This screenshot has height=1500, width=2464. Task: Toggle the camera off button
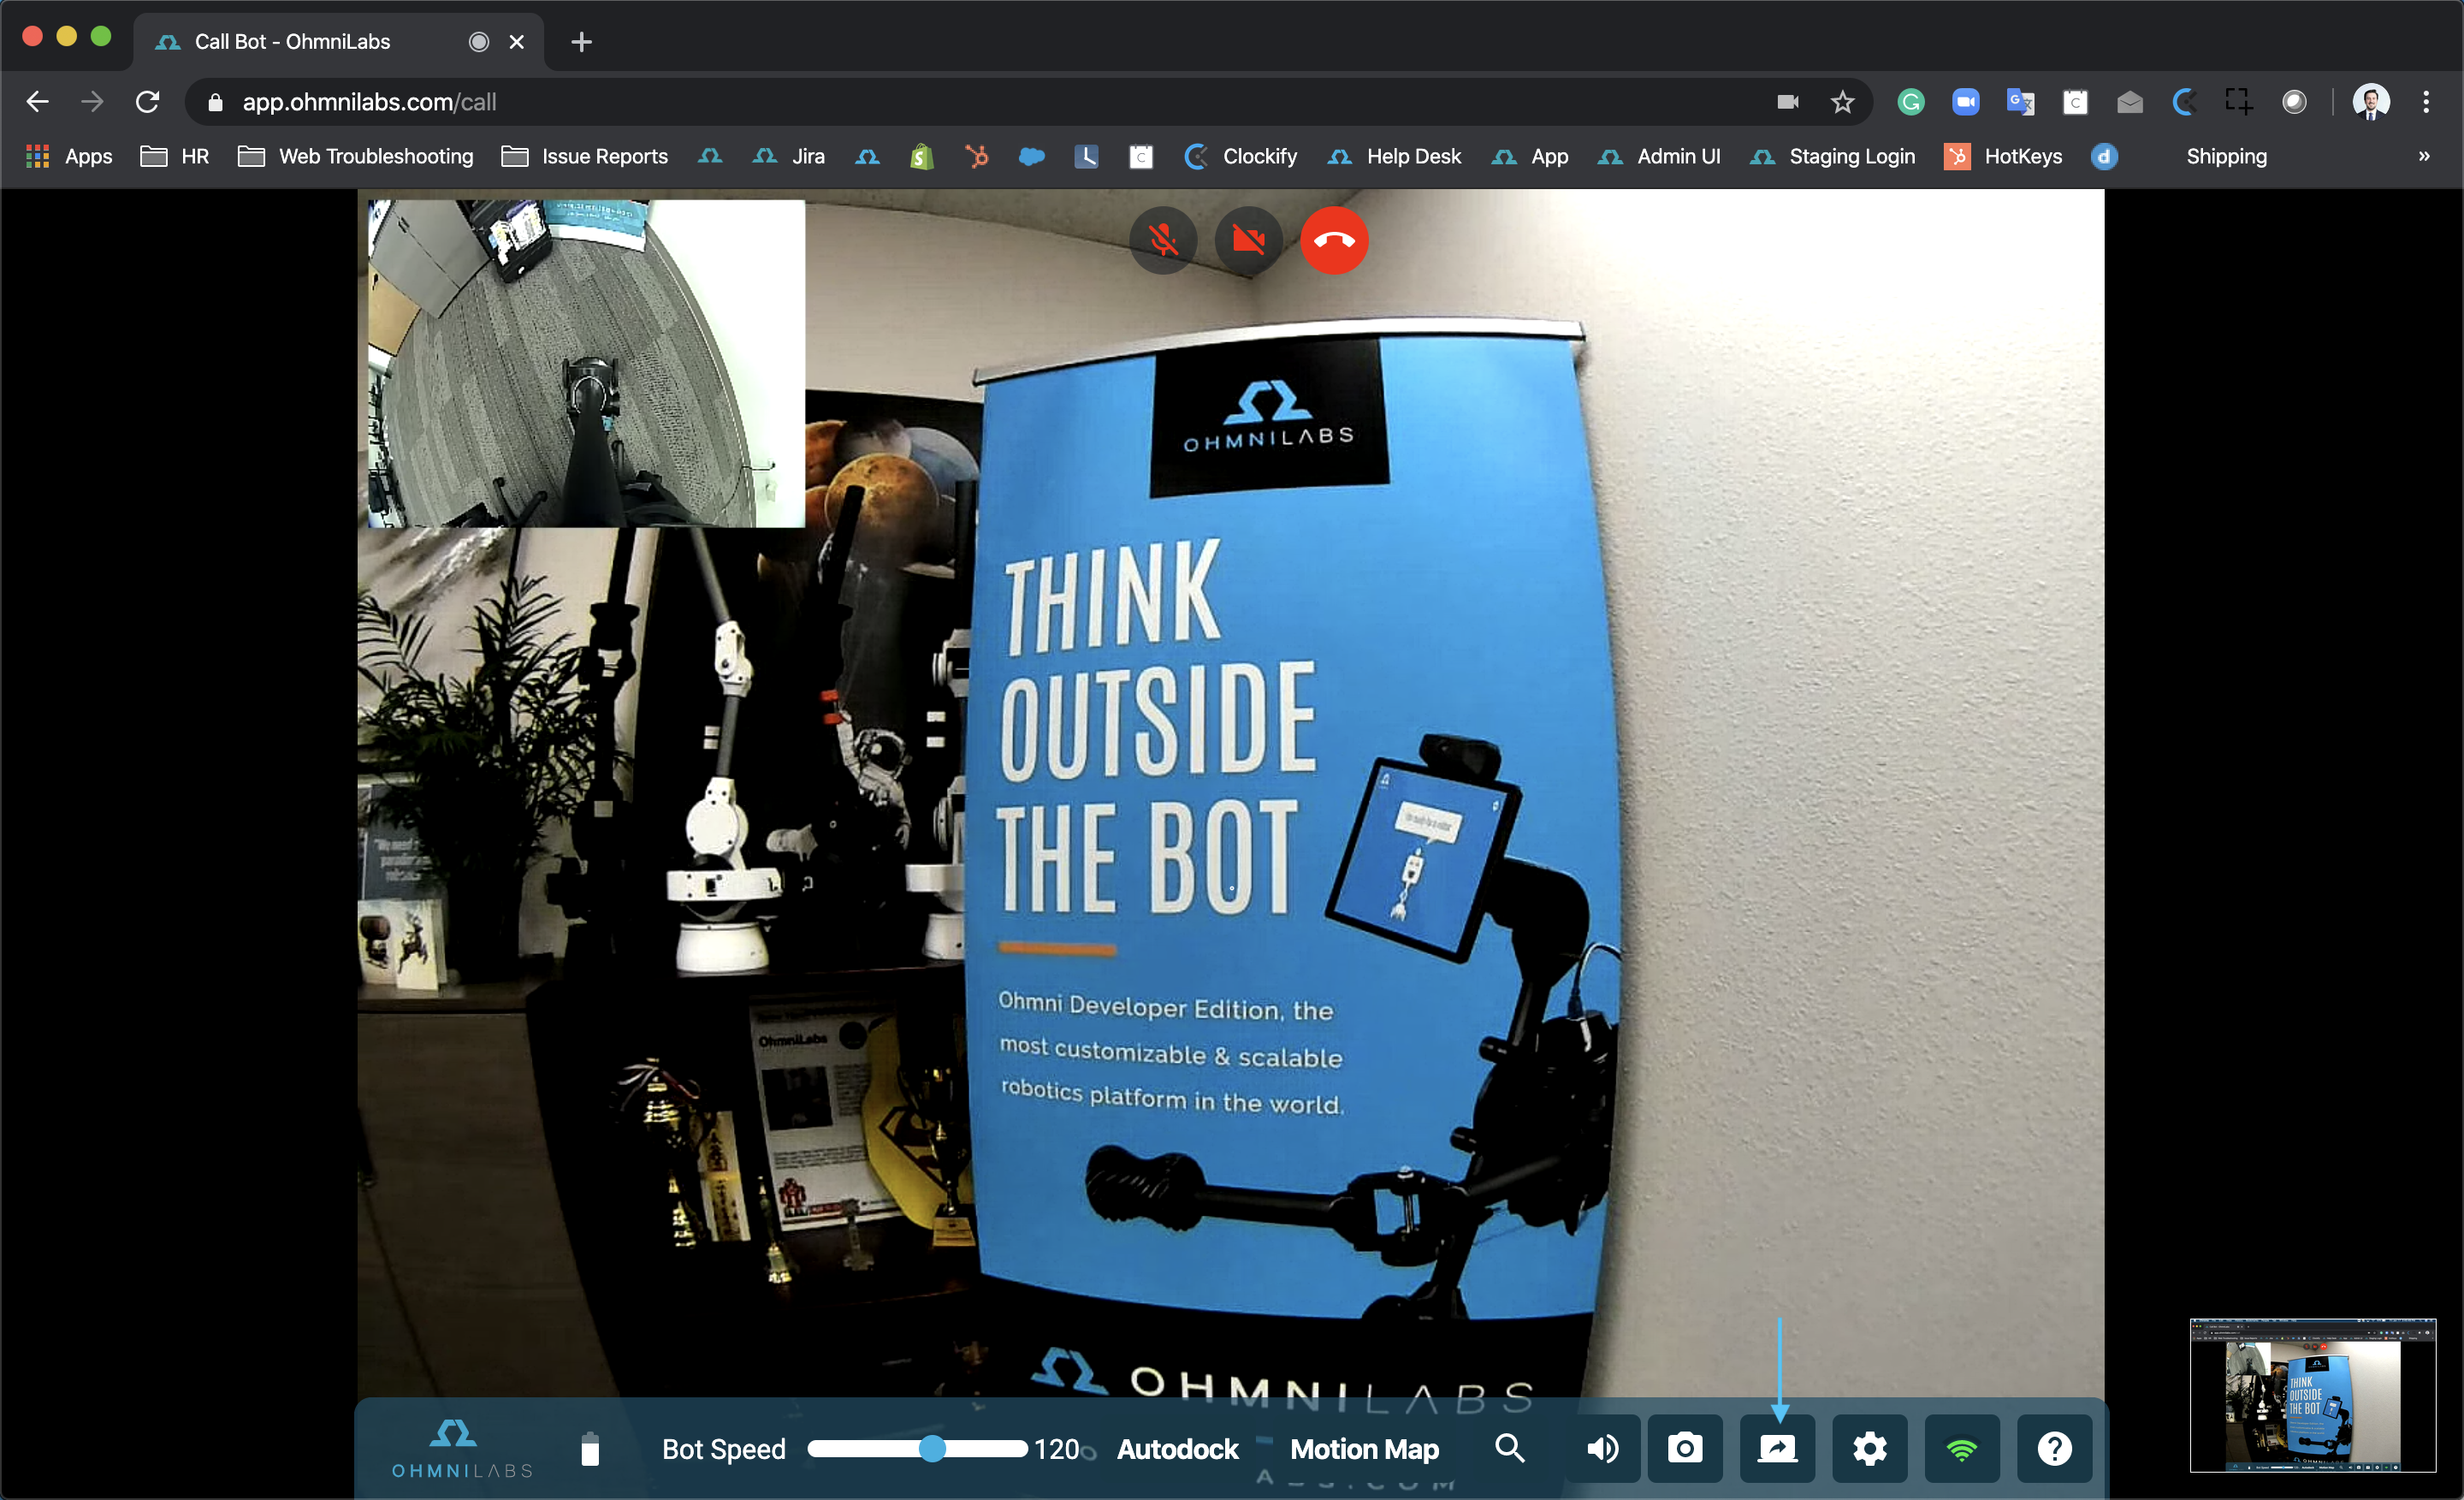pyautogui.click(x=1249, y=240)
